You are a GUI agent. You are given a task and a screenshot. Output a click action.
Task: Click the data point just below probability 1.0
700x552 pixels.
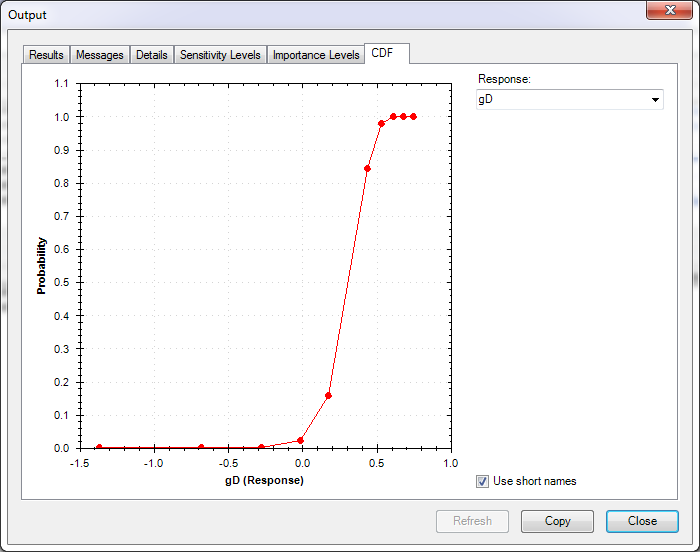coord(381,123)
